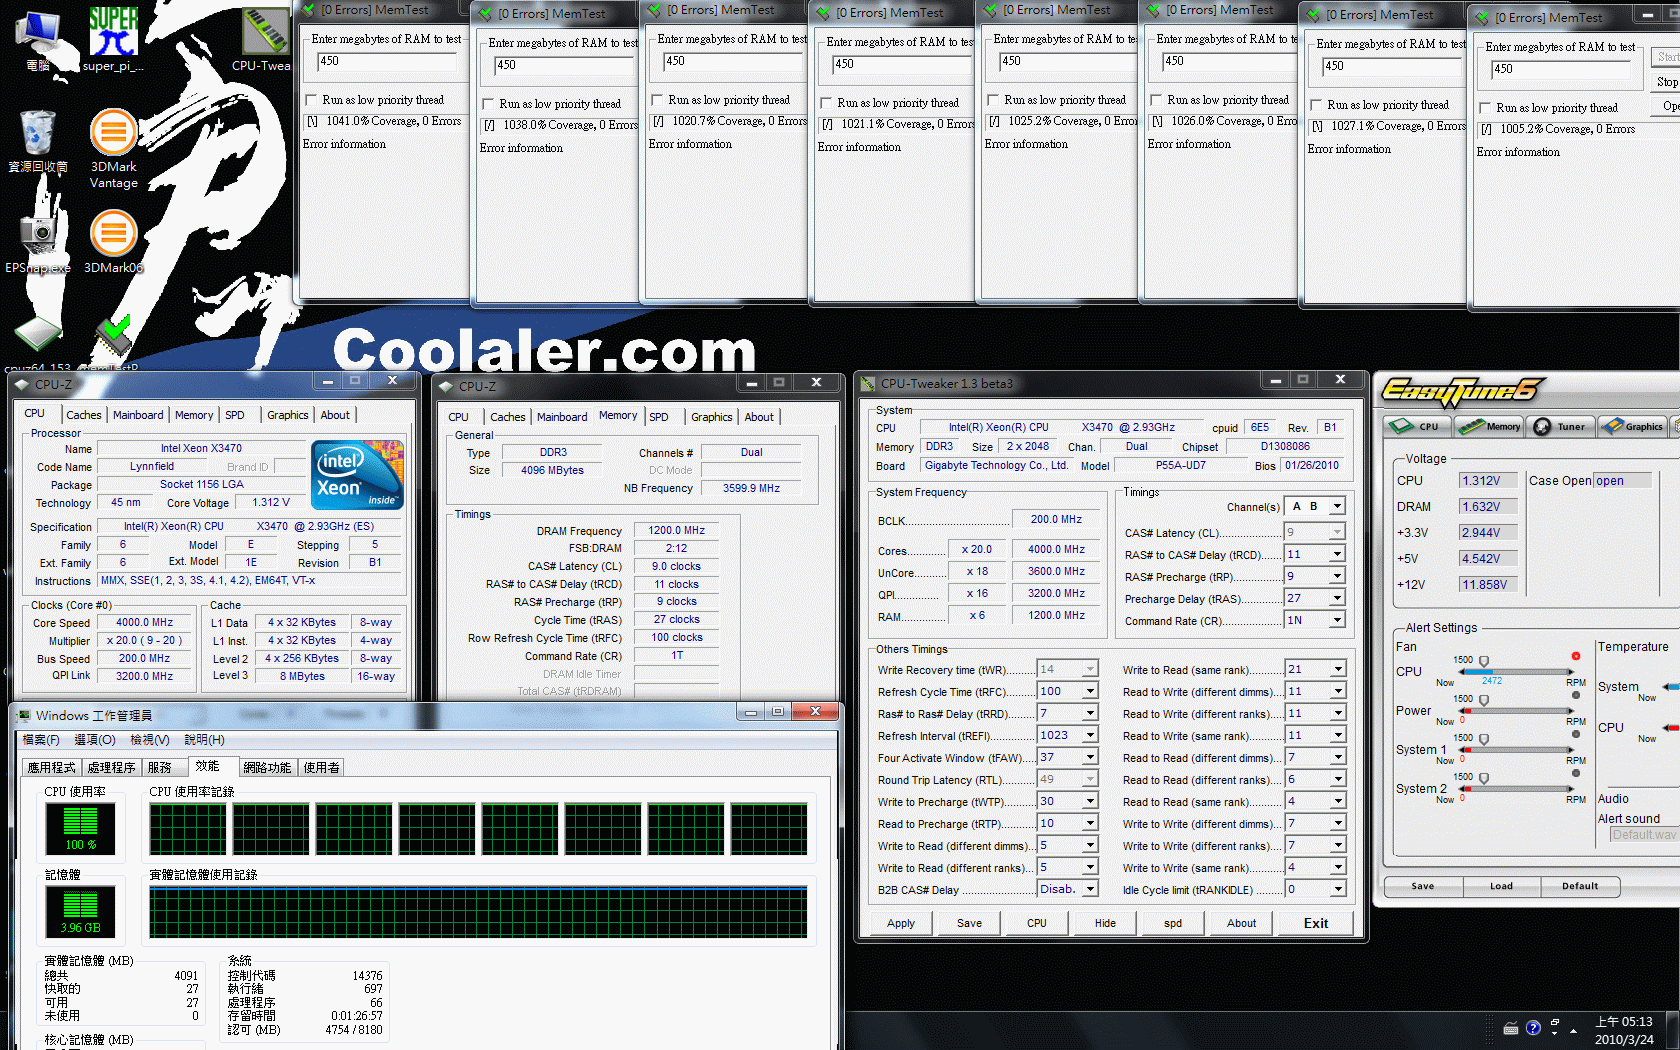Select the cpuz64_153 desktop icon
This screenshot has height=1050, width=1680.
pyautogui.click(x=38, y=343)
